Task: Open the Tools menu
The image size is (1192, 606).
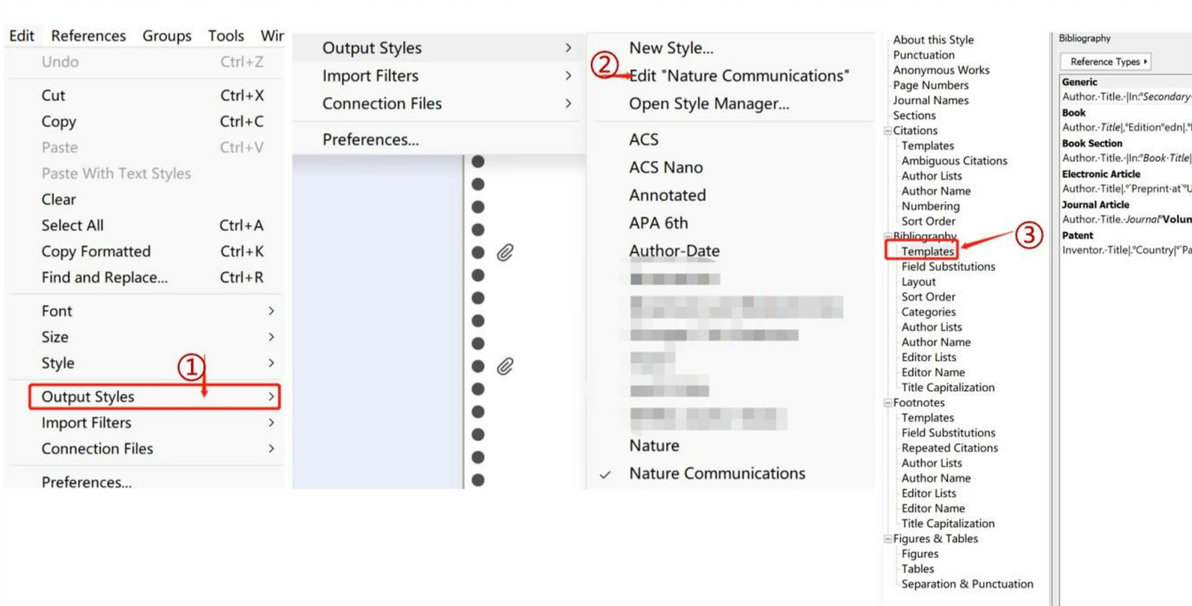Action: pyautogui.click(x=226, y=36)
